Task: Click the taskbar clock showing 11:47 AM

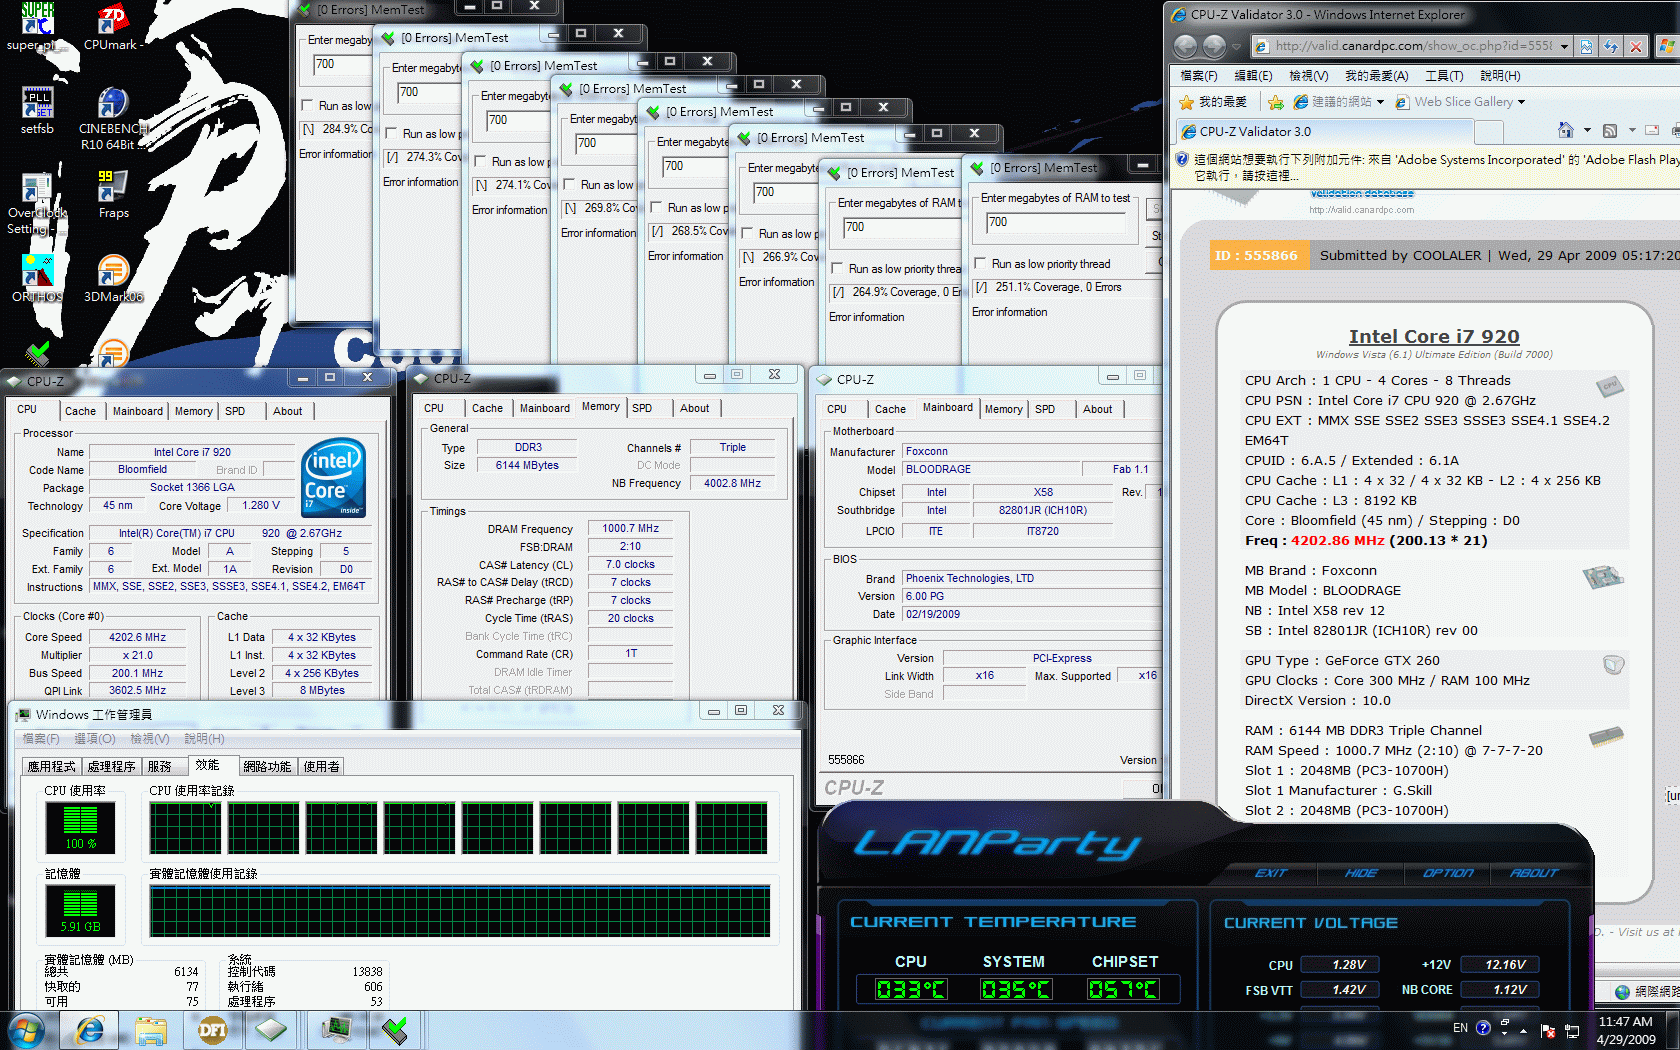Action: click(1625, 1030)
